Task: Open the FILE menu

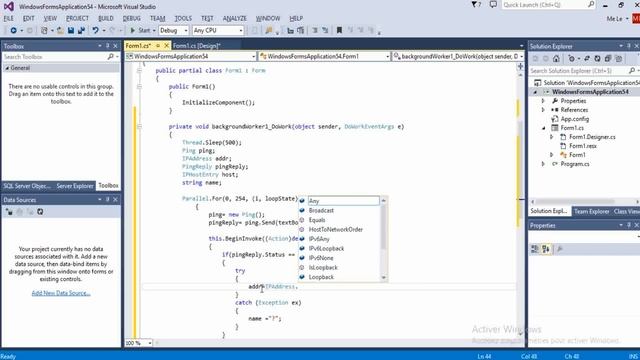Action: 9,18
